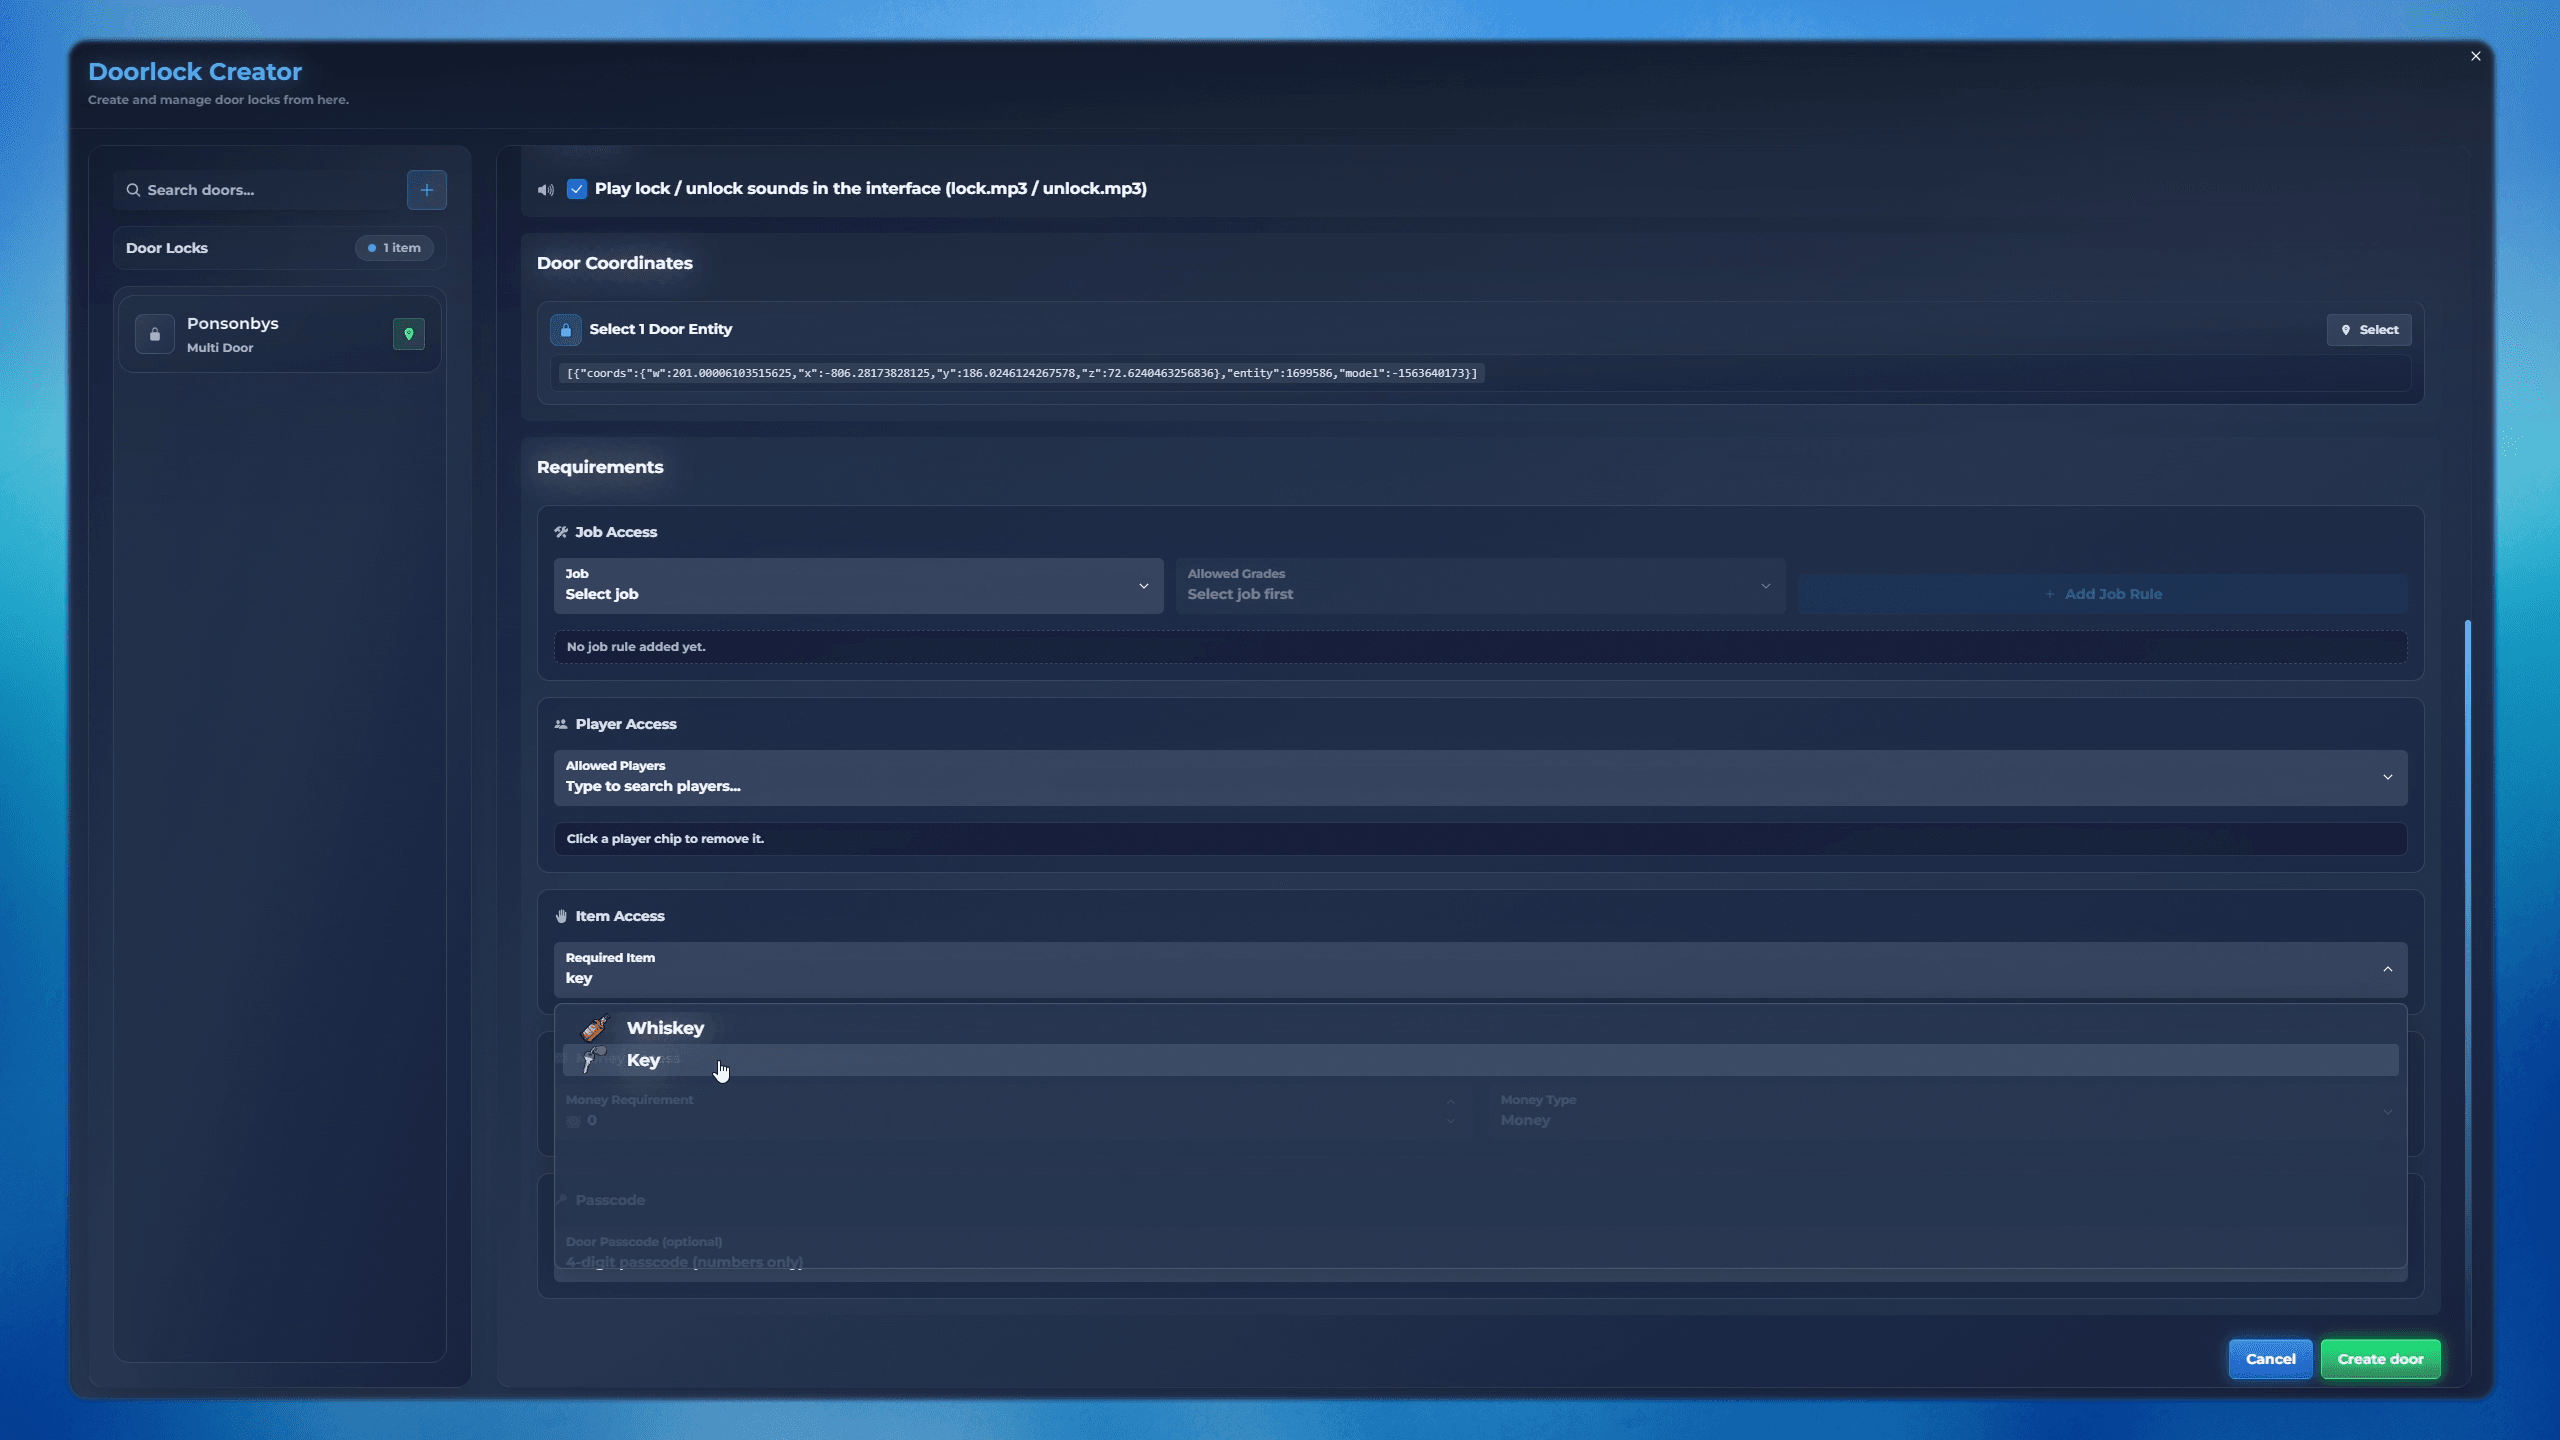2560x1440 pixels.
Task: Disable play lock / unlock sounds checkbox
Action: tap(577, 189)
